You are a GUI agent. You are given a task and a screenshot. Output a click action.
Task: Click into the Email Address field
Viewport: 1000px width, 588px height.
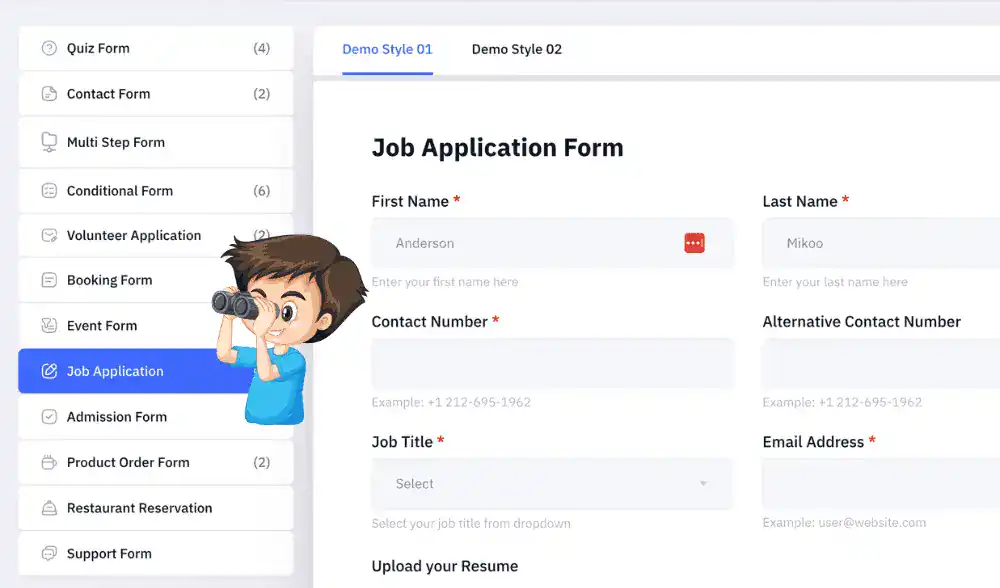[x=880, y=484]
